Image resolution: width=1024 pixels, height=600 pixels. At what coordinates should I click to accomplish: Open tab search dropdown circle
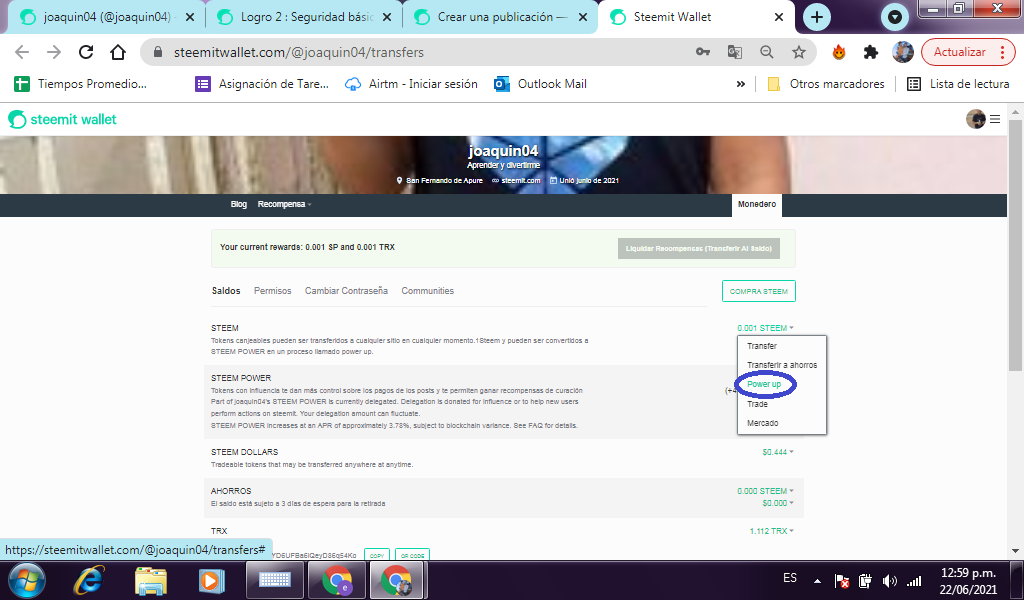point(895,17)
